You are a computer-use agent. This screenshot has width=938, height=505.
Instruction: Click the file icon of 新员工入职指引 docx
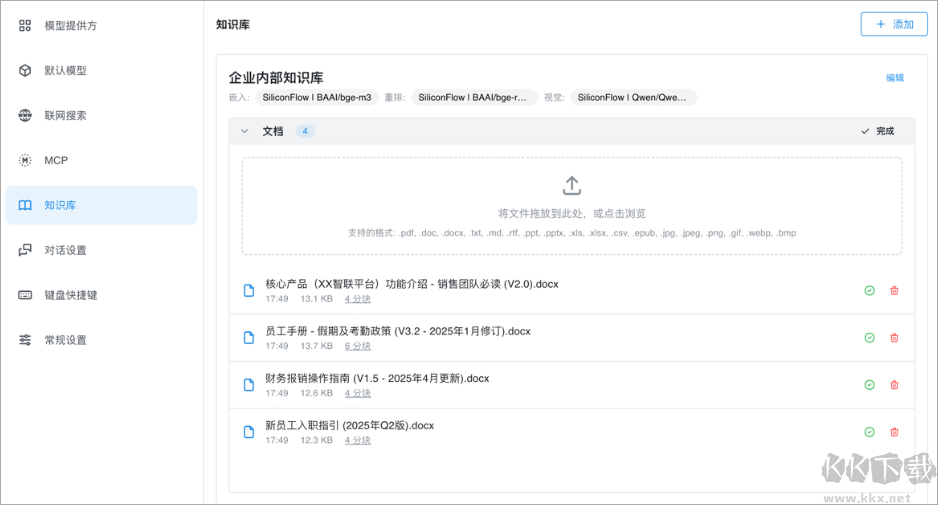[x=249, y=432]
